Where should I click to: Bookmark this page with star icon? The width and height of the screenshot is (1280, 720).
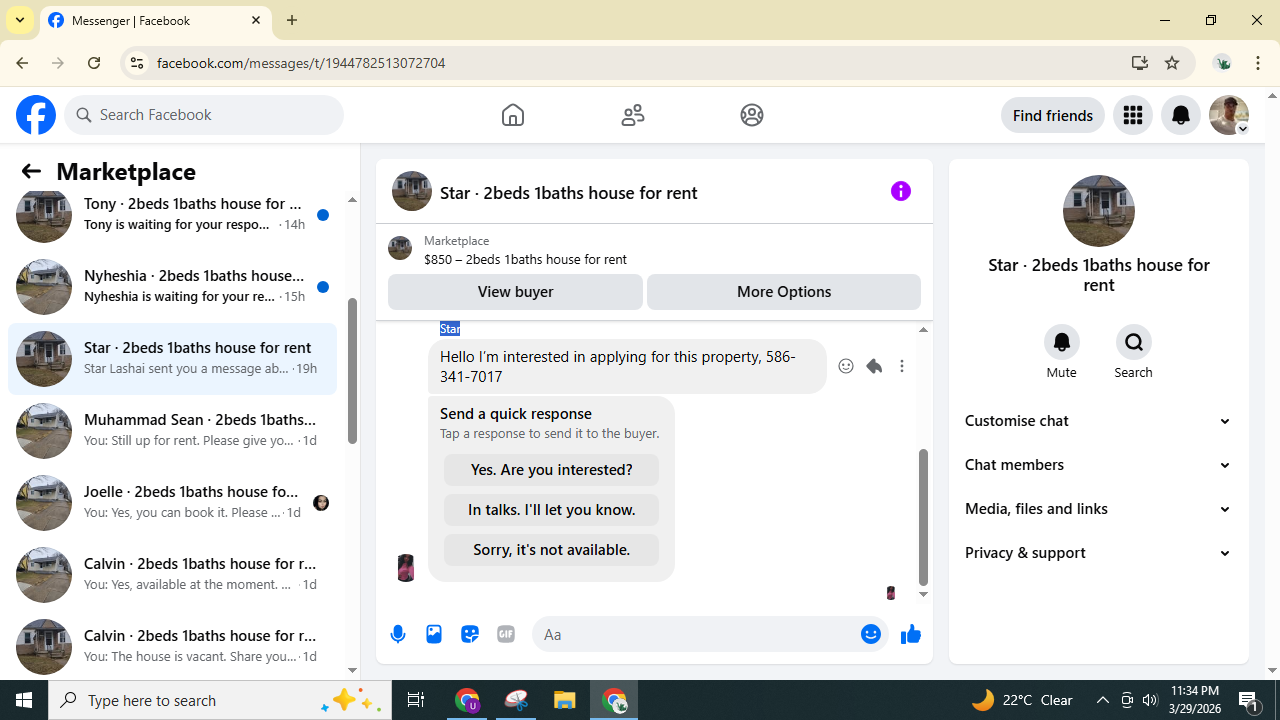point(1172,63)
